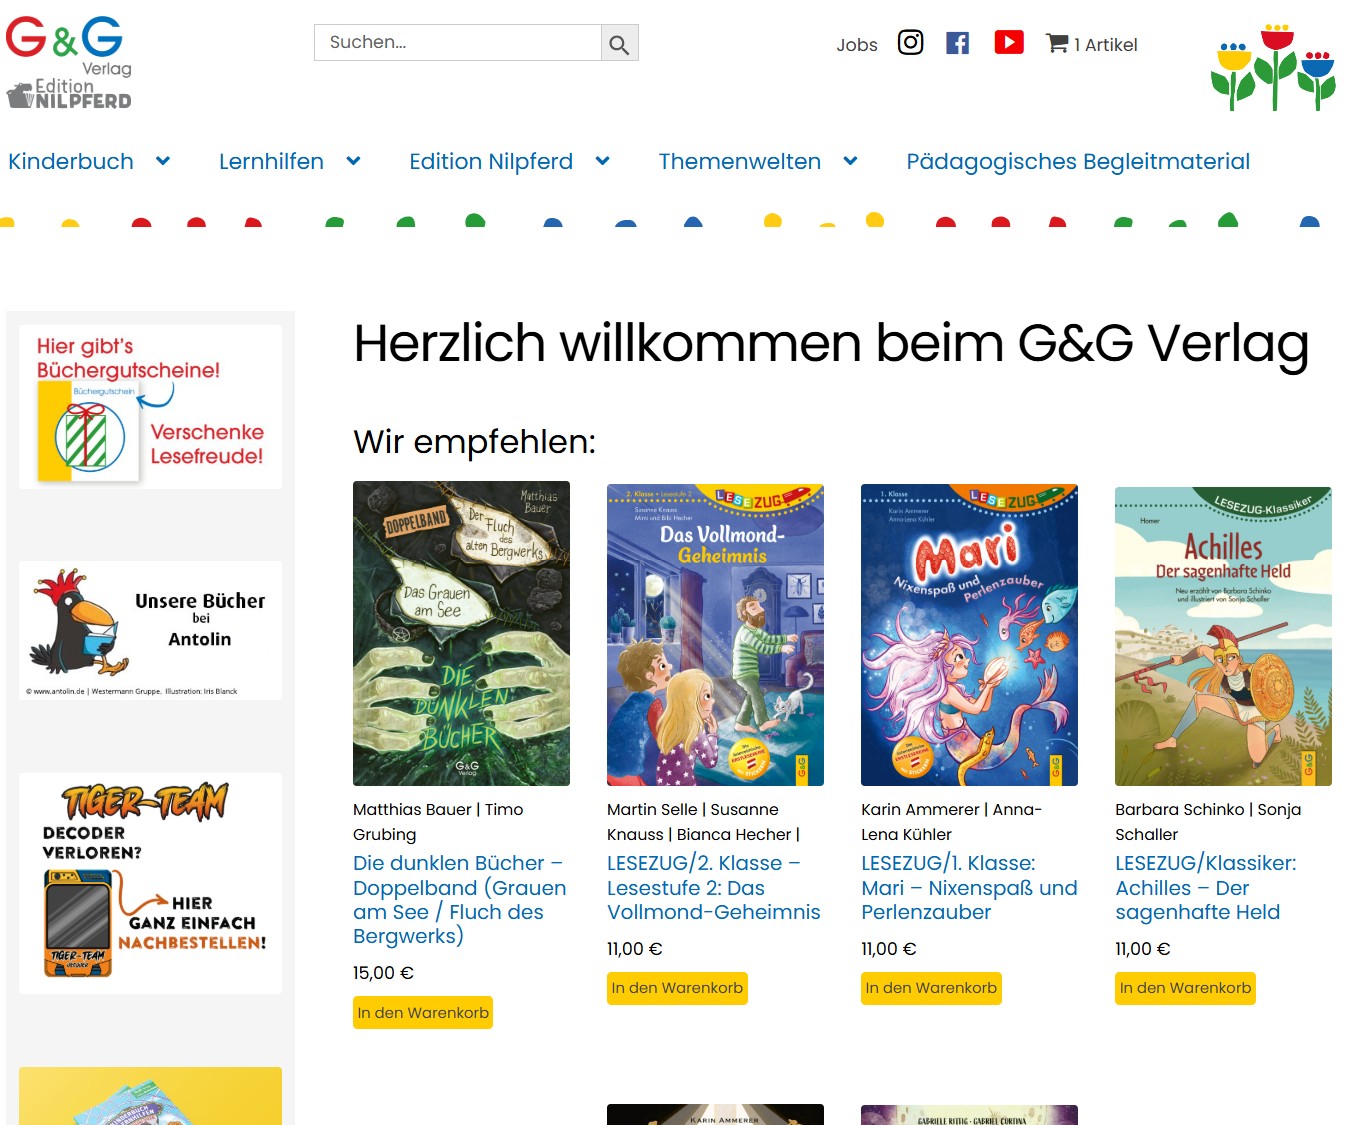Click the colorful tulips logo
Screen dimensions: 1352x1125
pos(1273,66)
